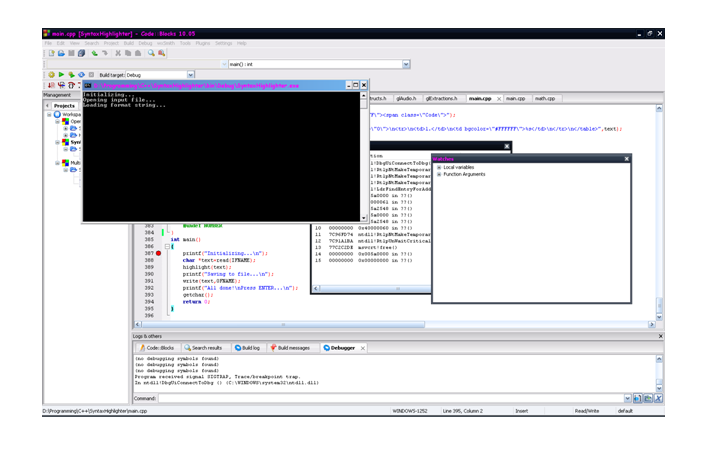The width and height of the screenshot is (720, 450).
Task: Click the Replace toolbar icon
Action: (162, 53)
